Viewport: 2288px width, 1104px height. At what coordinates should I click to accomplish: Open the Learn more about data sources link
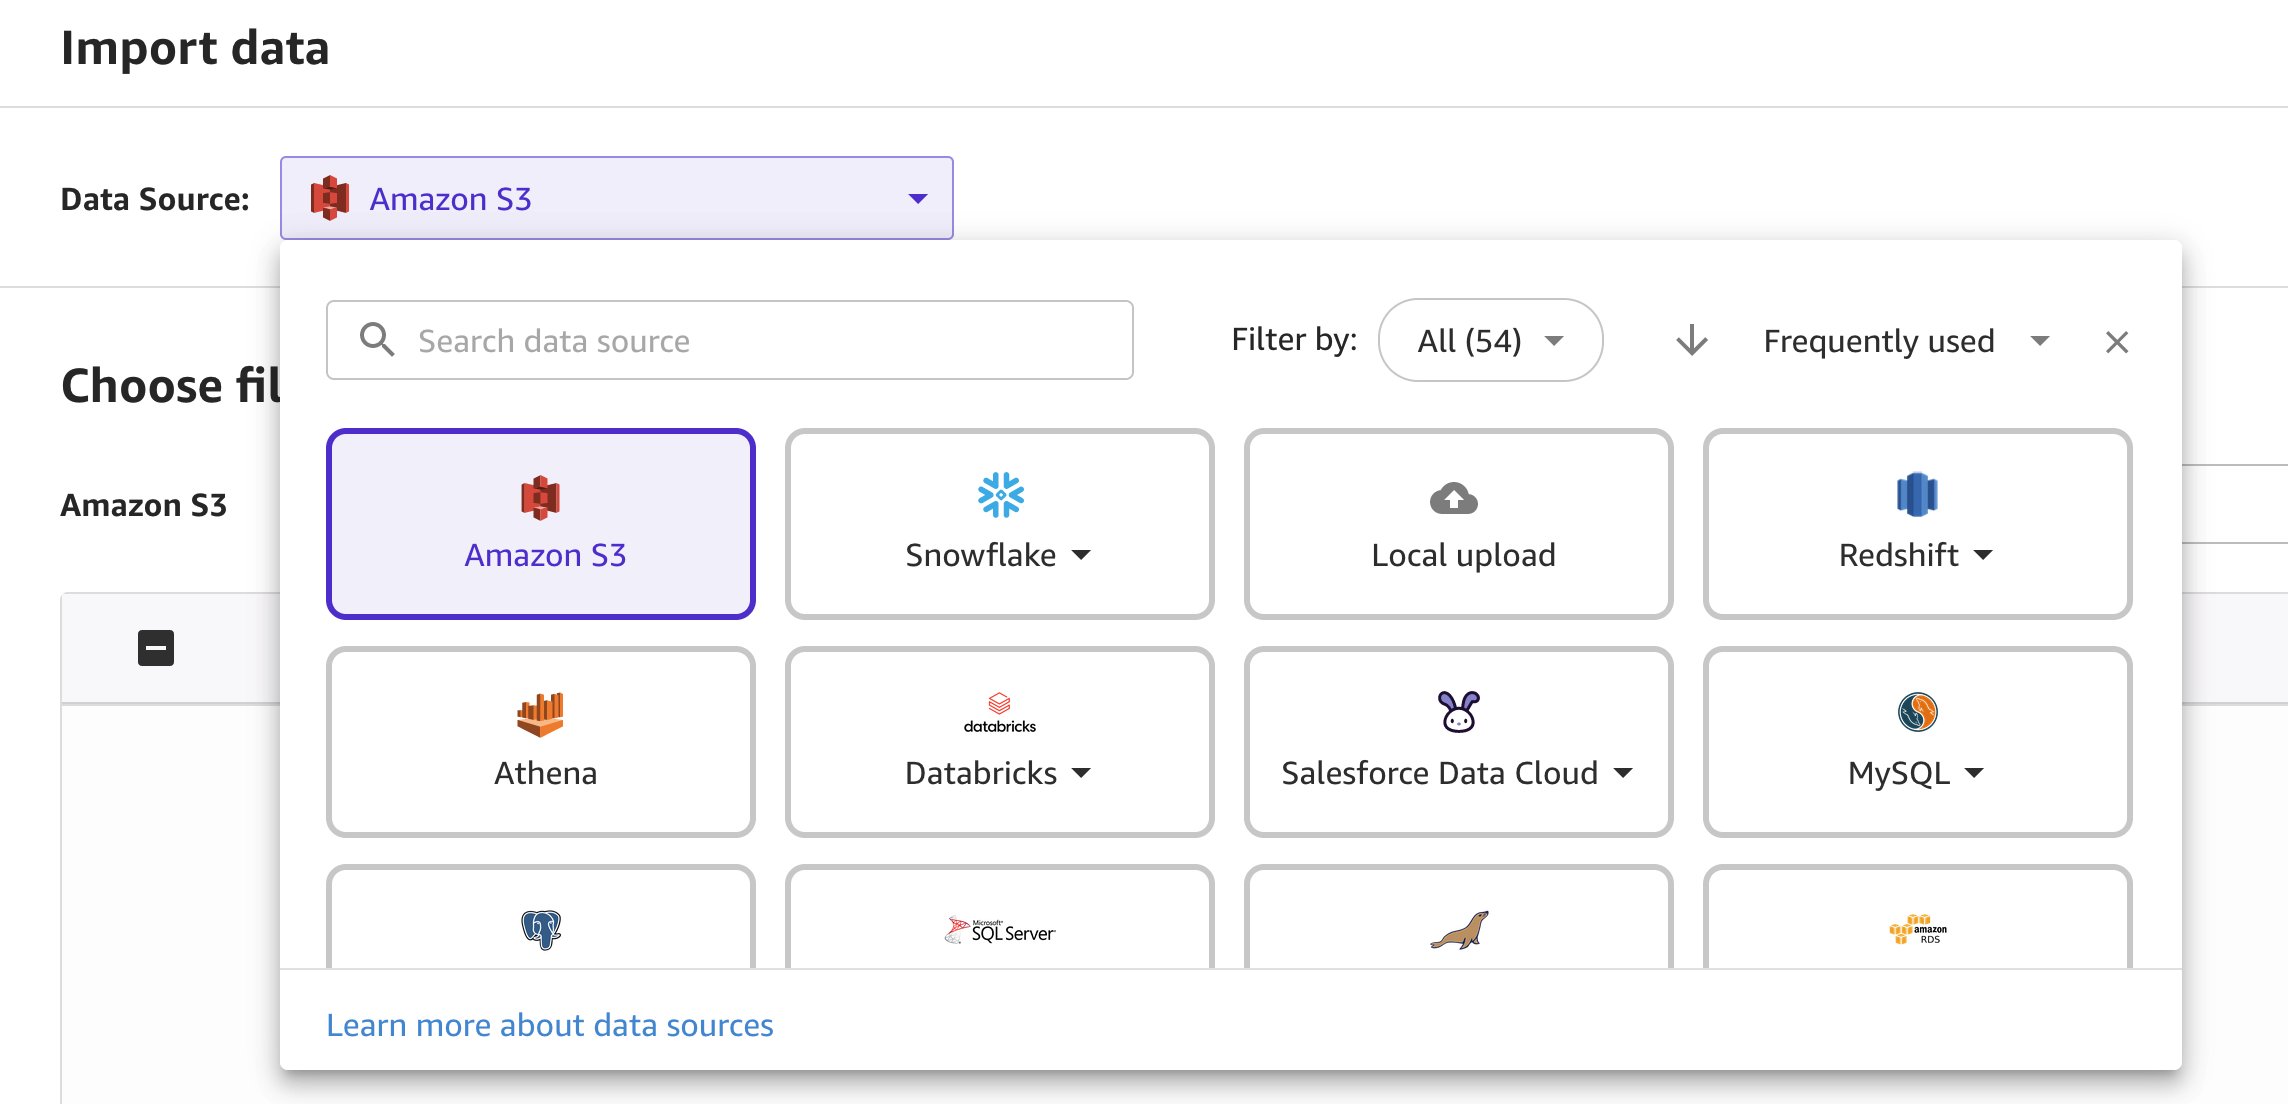[550, 1025]
